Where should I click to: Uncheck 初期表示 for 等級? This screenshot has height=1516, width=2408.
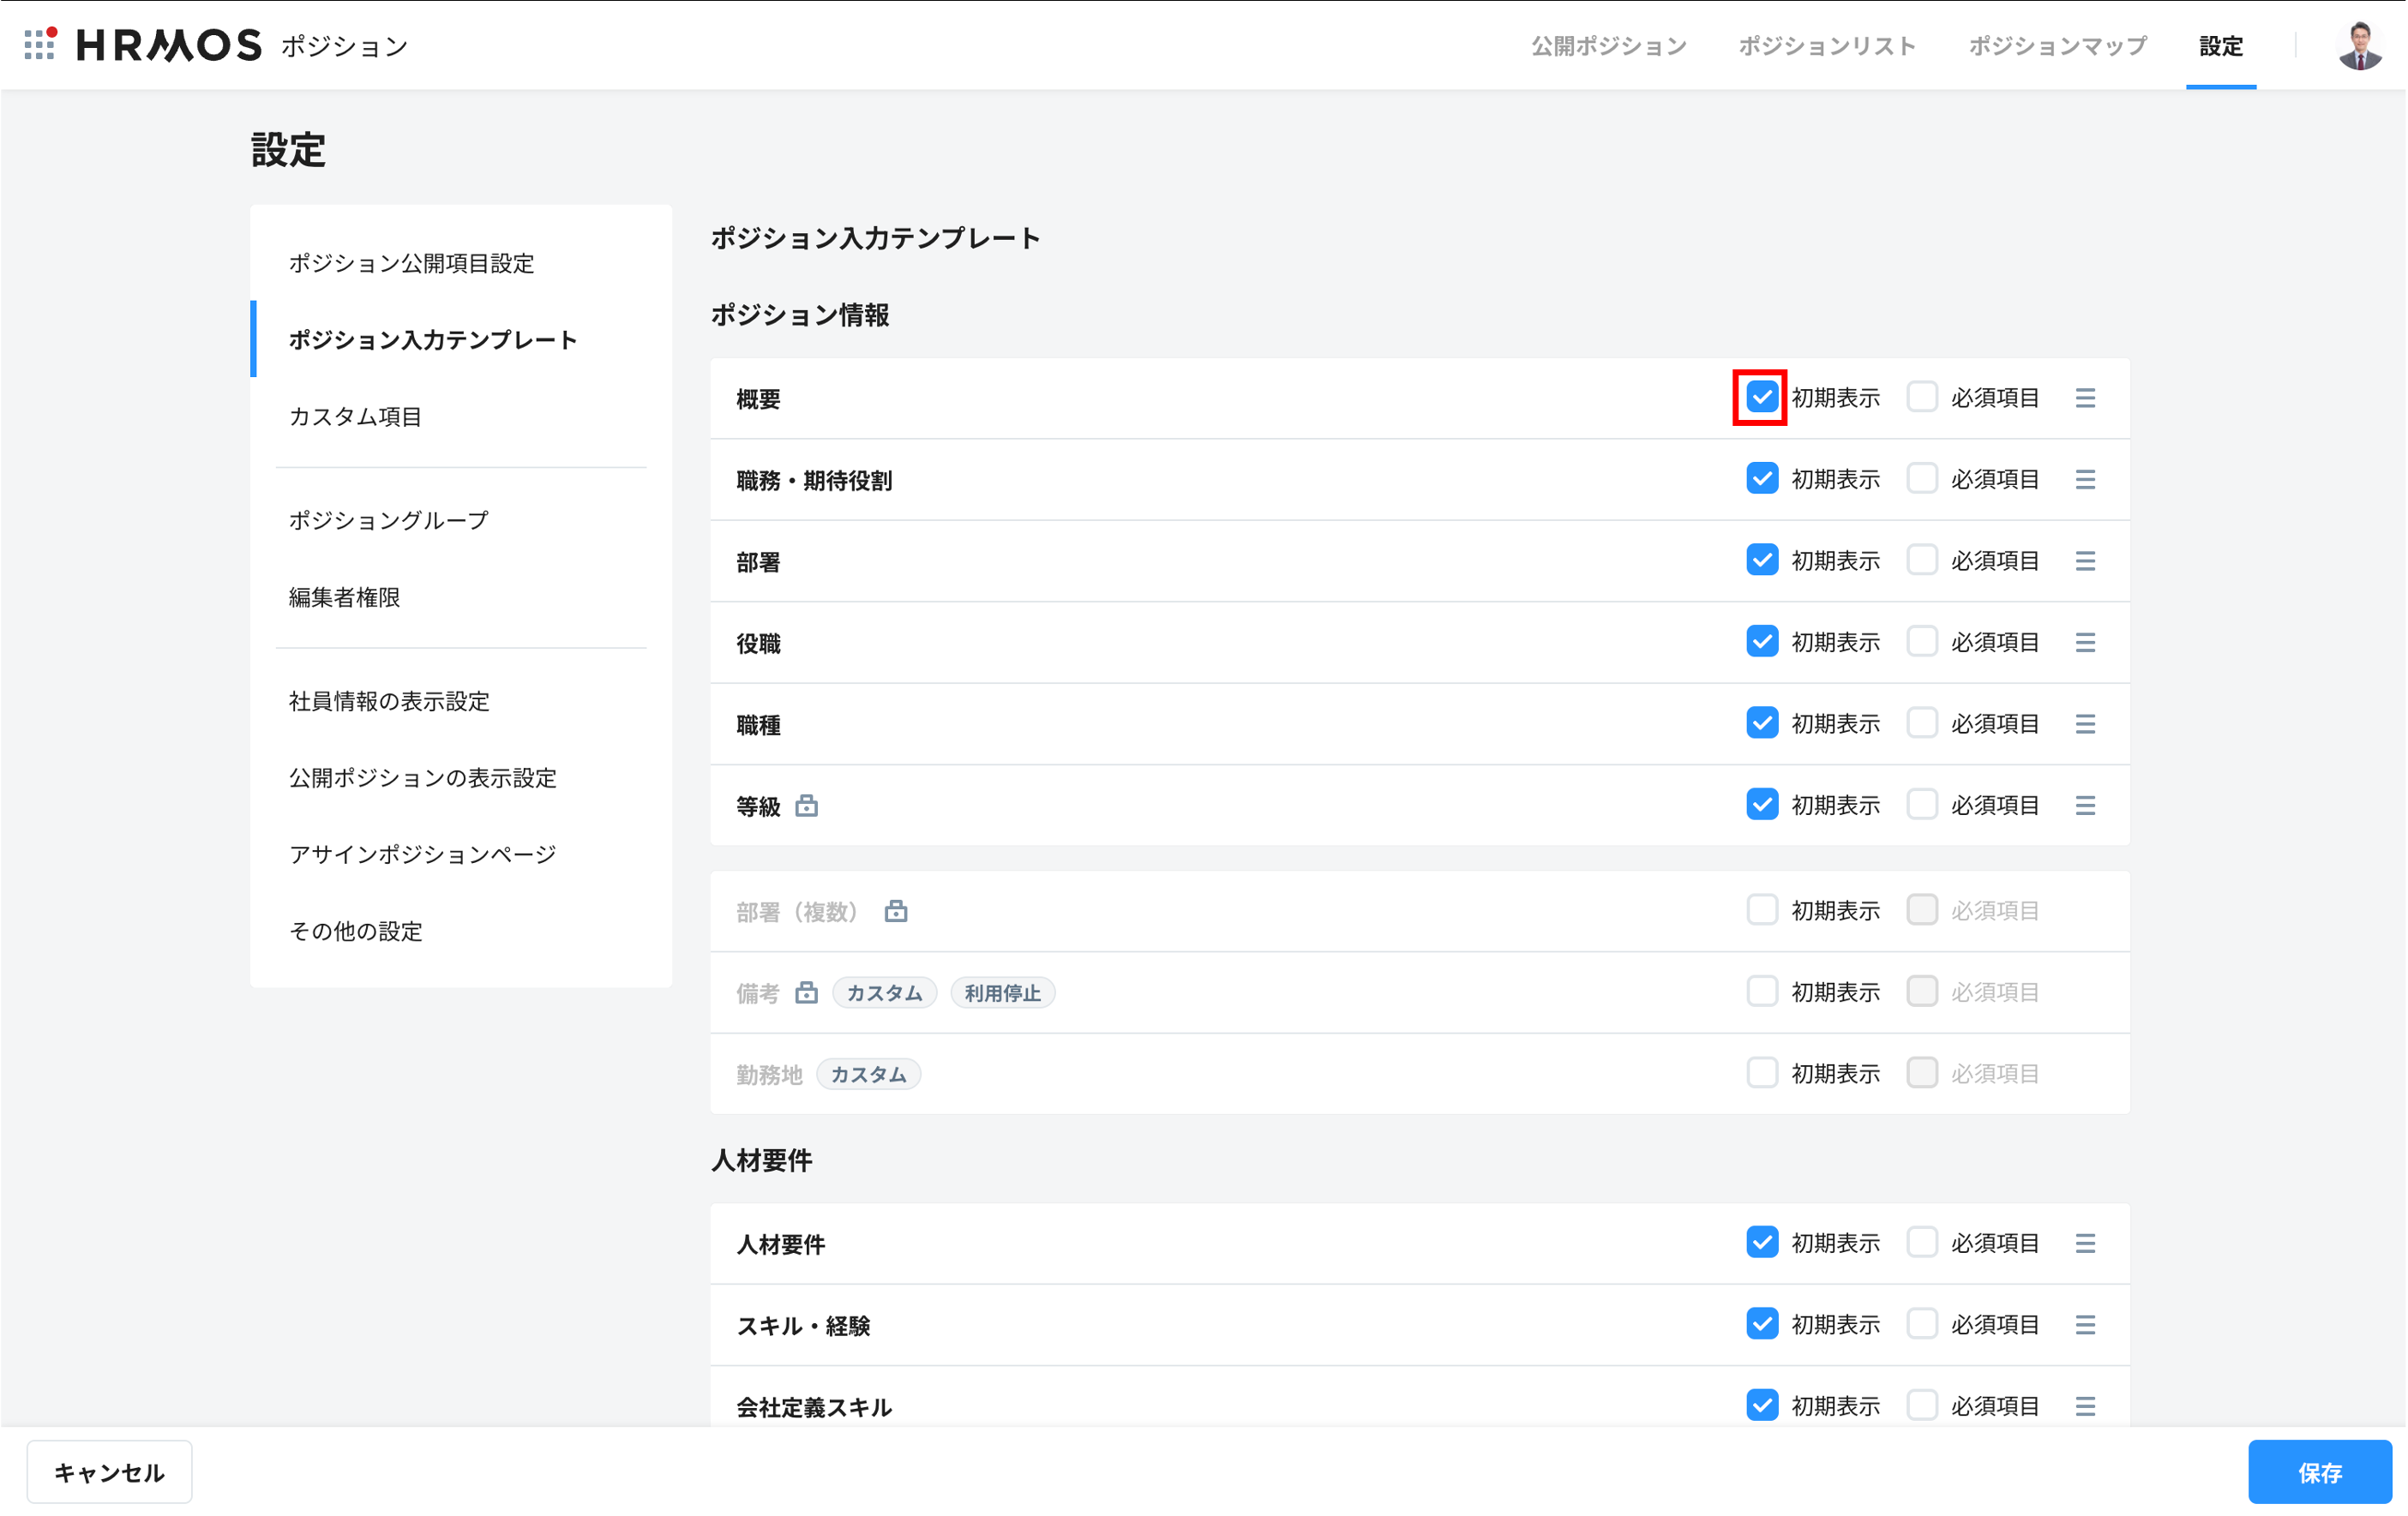tap(1762, 805)
